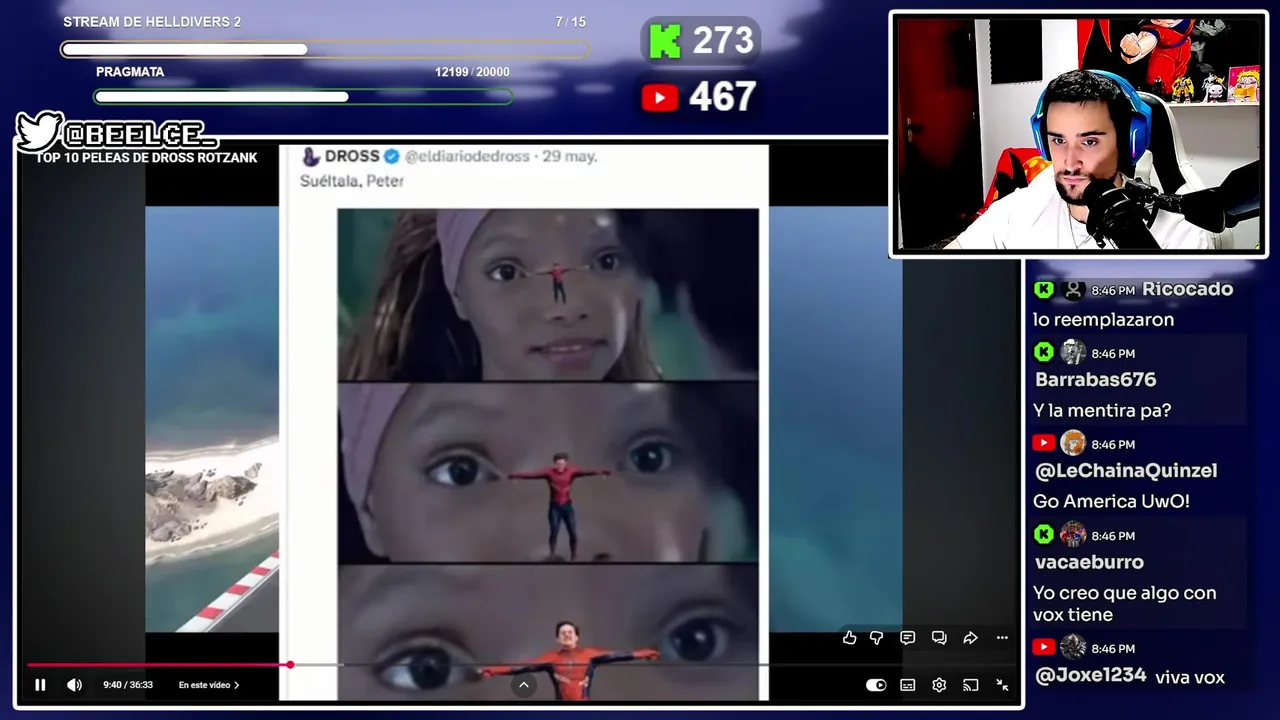Image resolution: width=1280 pixels, height=720 pixels.
Task: Click the green Kick logo counter icon
Action: [664, 41]
